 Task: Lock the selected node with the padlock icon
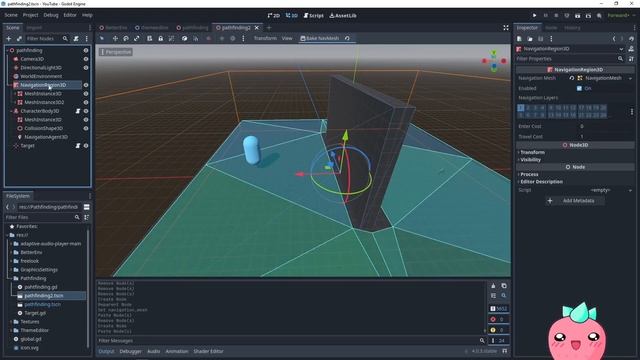point(160,38)
